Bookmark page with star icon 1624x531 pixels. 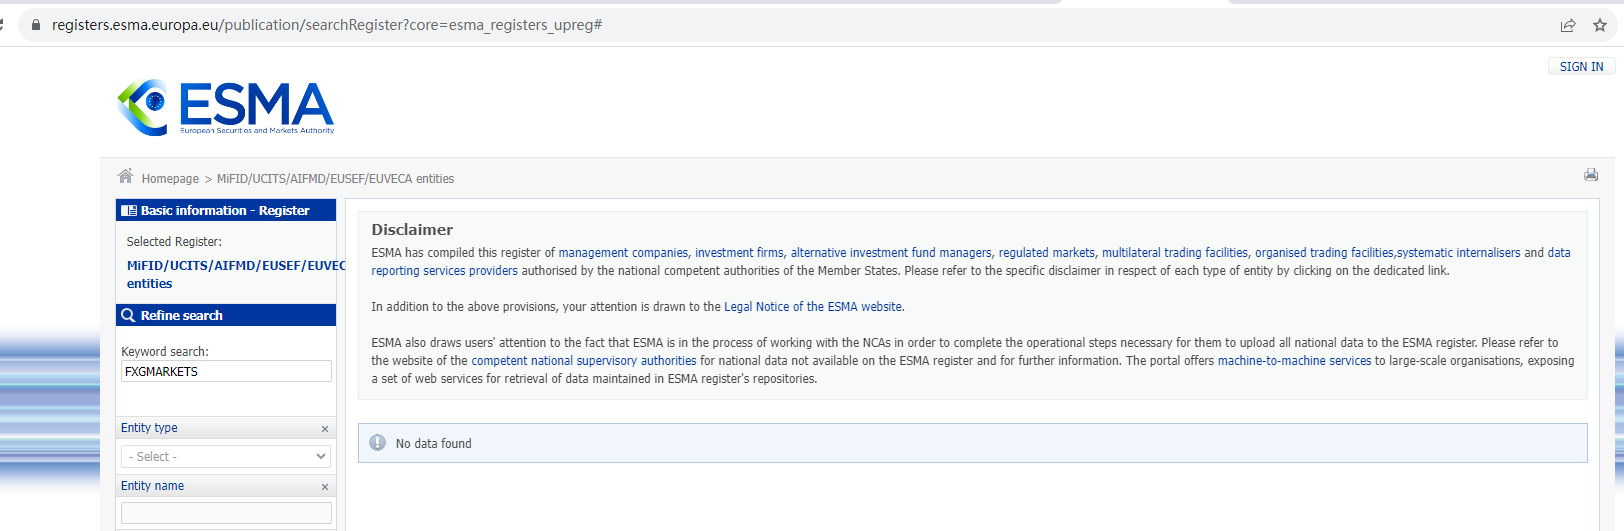(x=1599, y=25)
